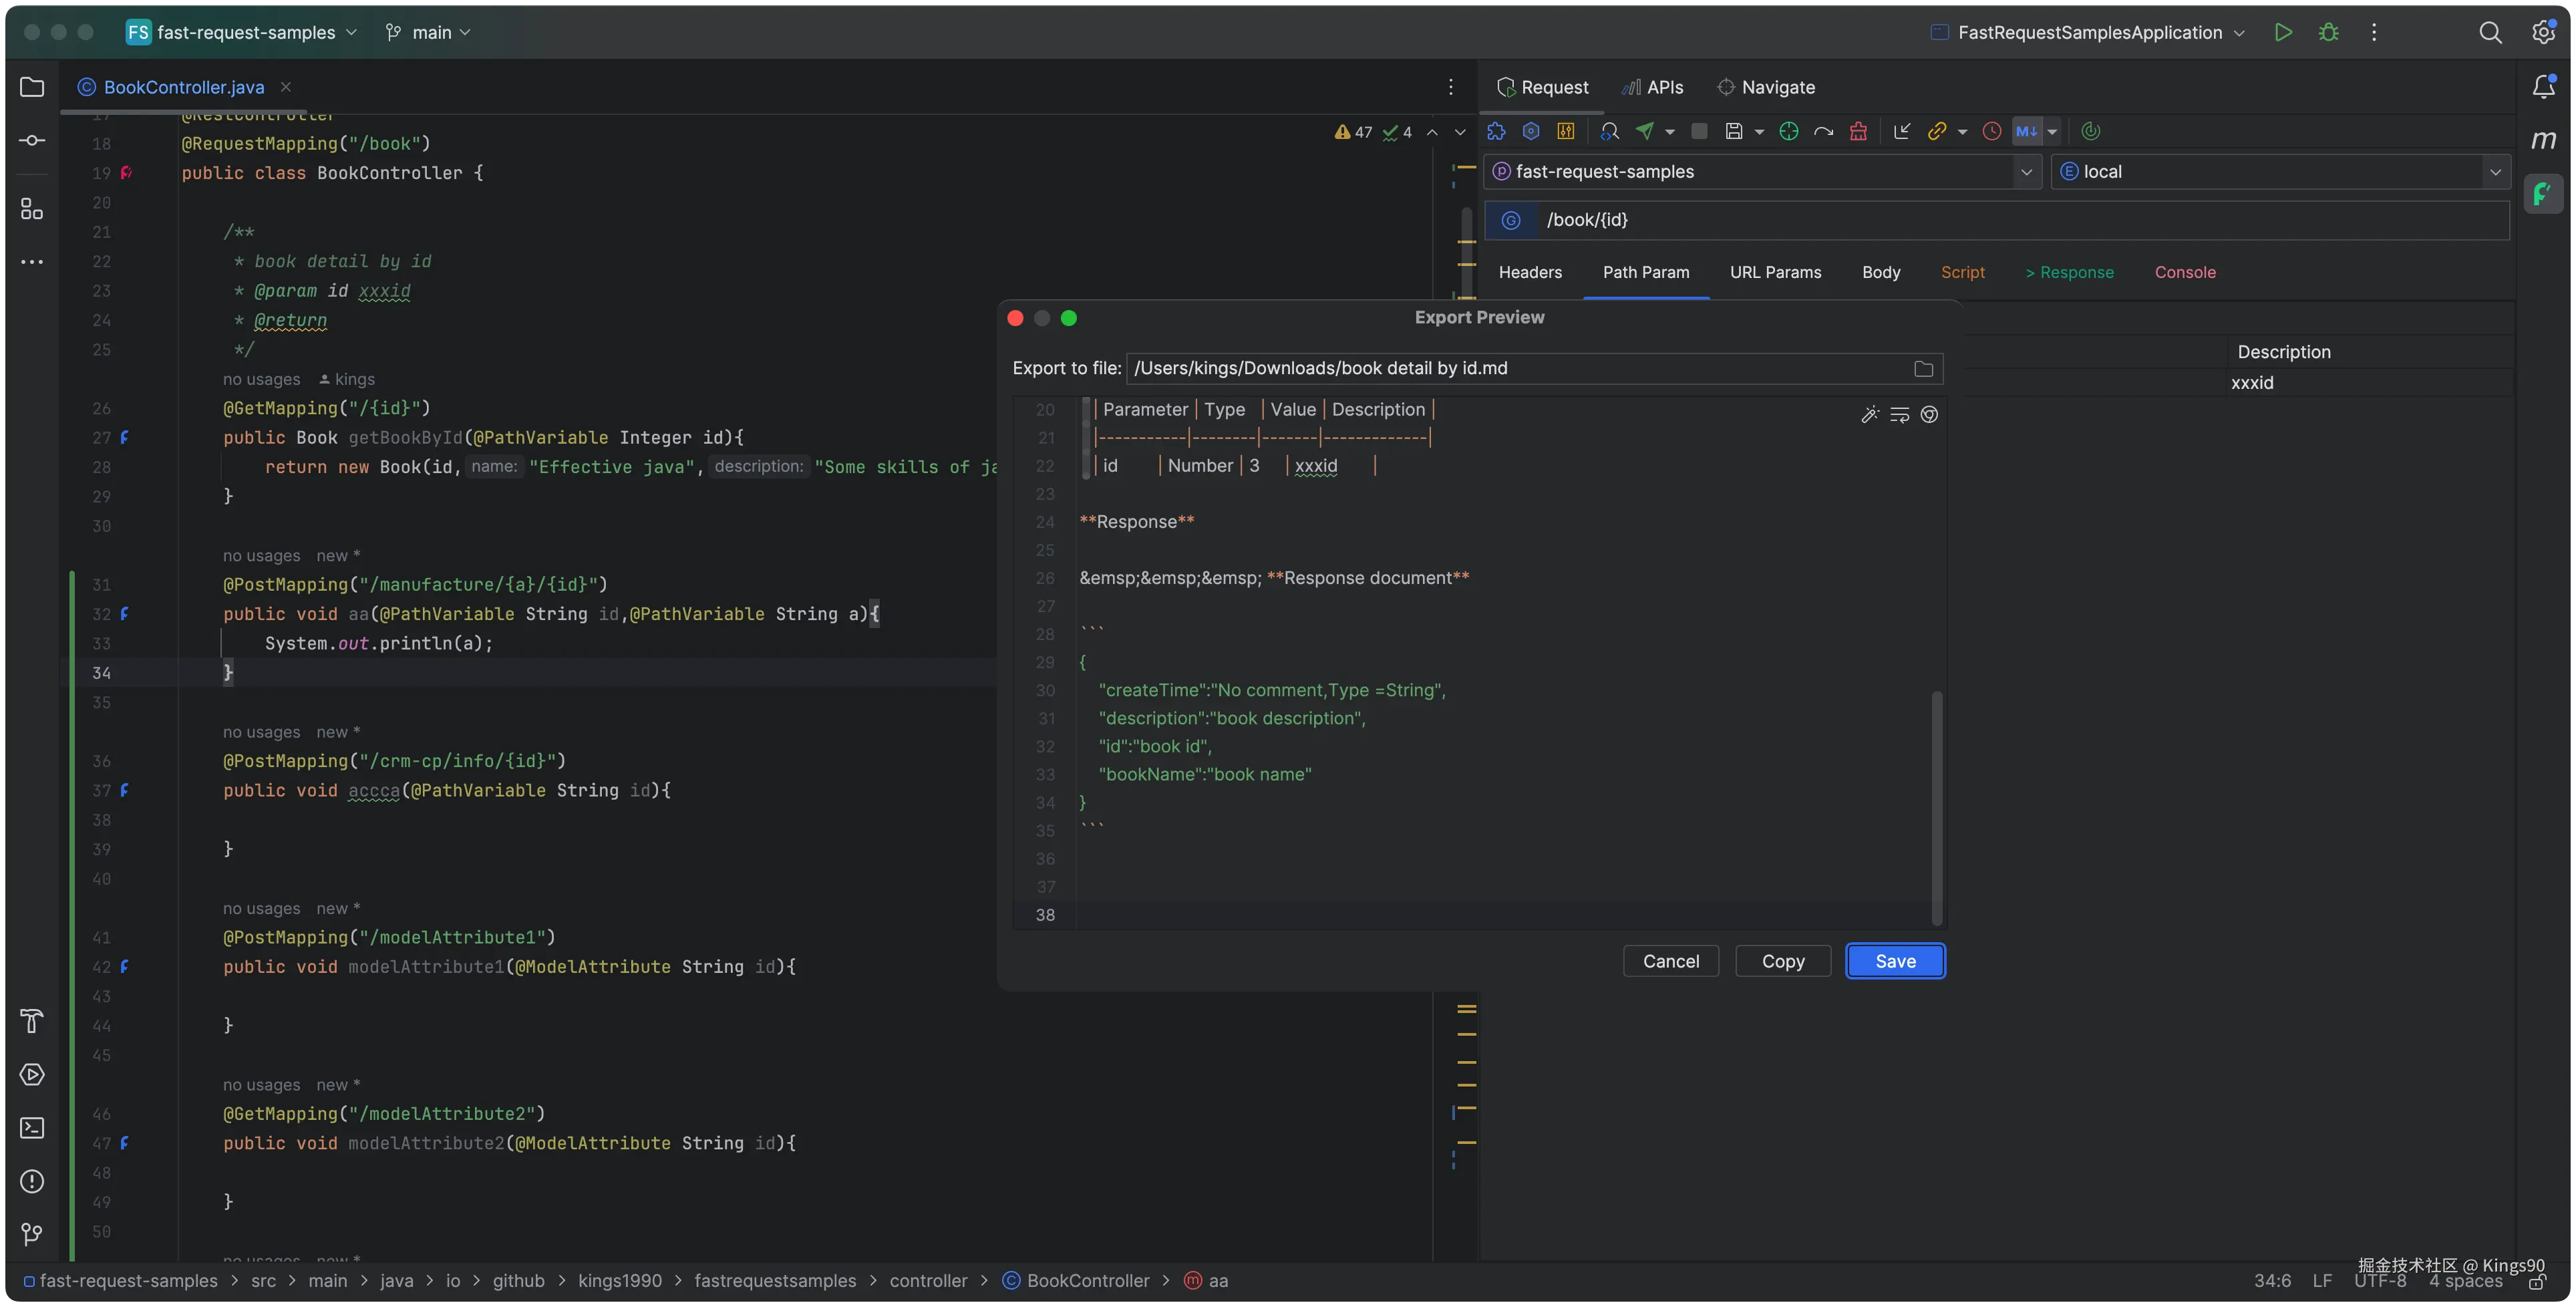The height and width of the screenshot is (1307, 2576).
Task: Click the magic wand icon in export preview
Action: click(1869, 414)
